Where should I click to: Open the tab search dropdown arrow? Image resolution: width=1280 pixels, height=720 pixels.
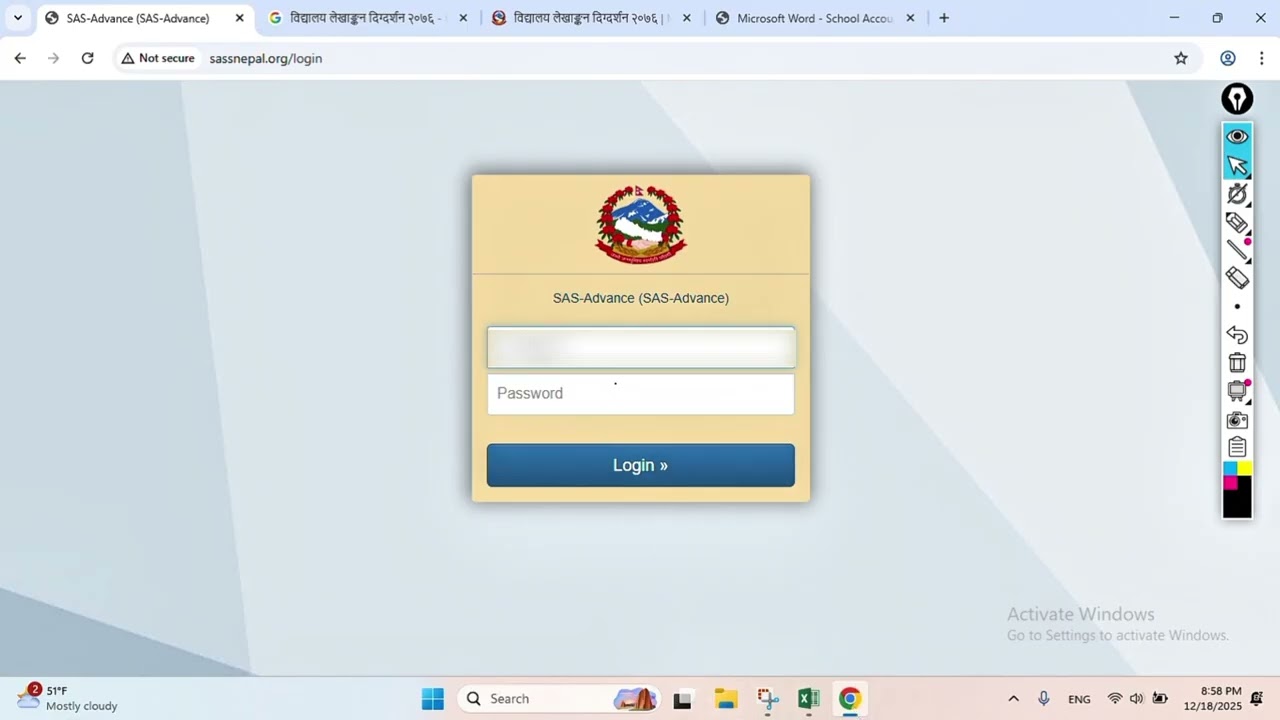(18, 18)
